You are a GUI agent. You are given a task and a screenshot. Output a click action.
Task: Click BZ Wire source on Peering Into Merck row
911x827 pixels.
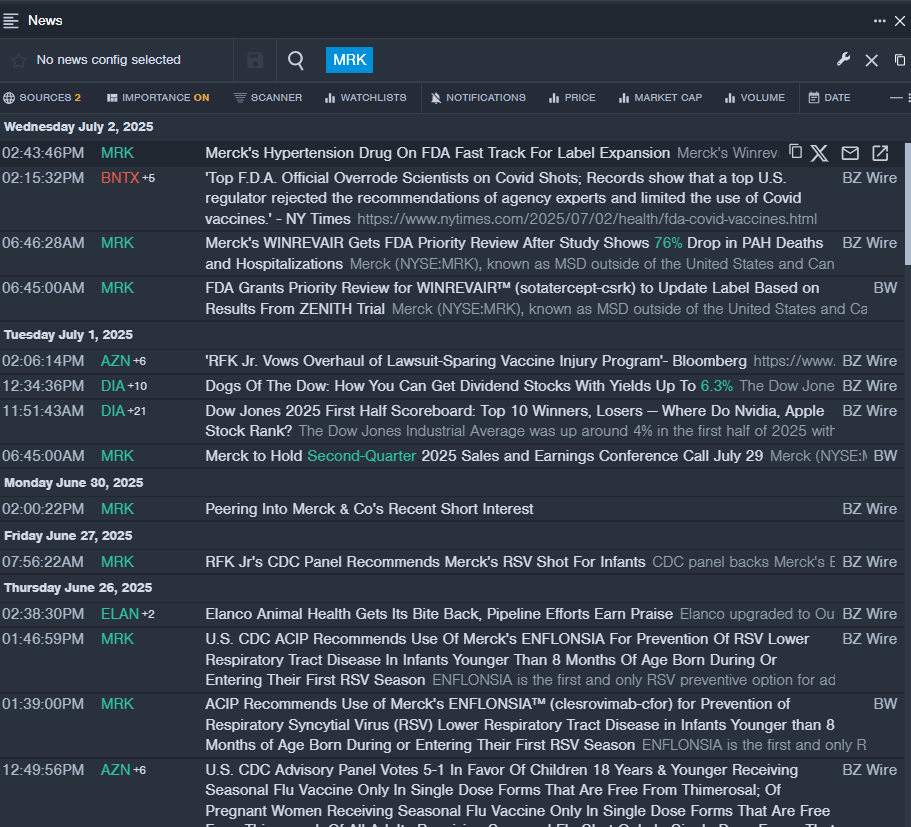pyautogui.click(x=870, y=509)
